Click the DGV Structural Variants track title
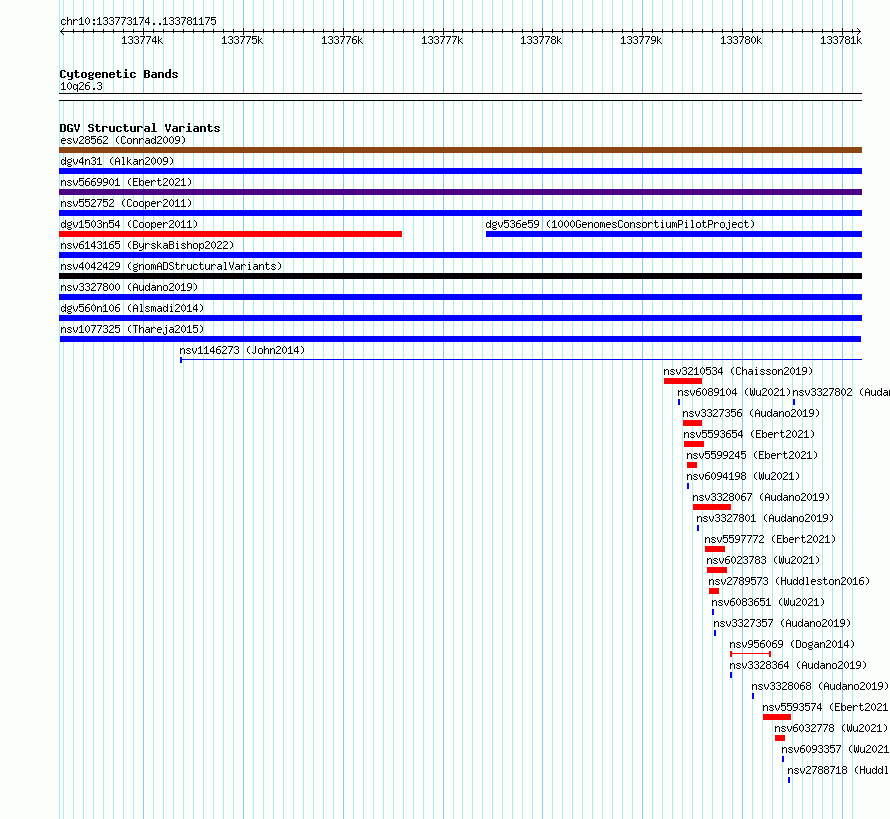 click(140, 128)
